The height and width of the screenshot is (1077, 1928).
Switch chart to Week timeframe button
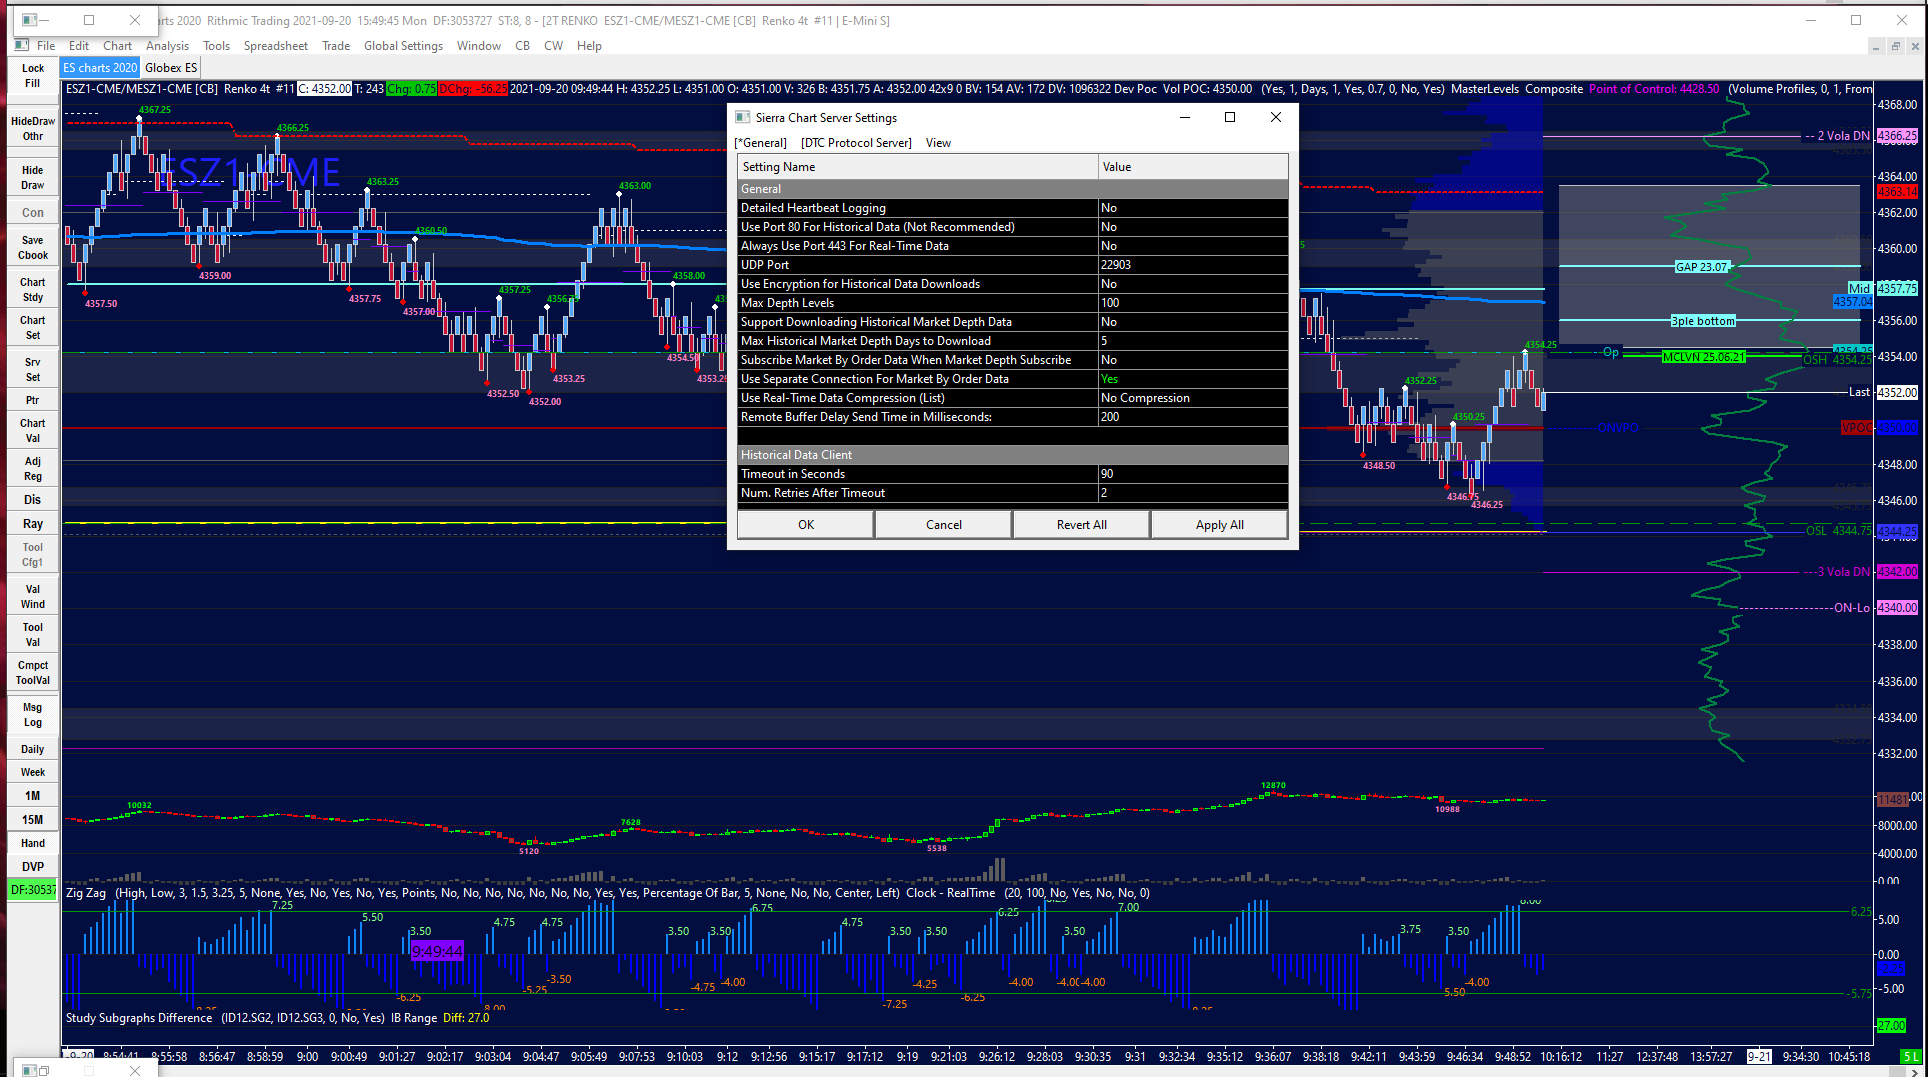[33, 772]
